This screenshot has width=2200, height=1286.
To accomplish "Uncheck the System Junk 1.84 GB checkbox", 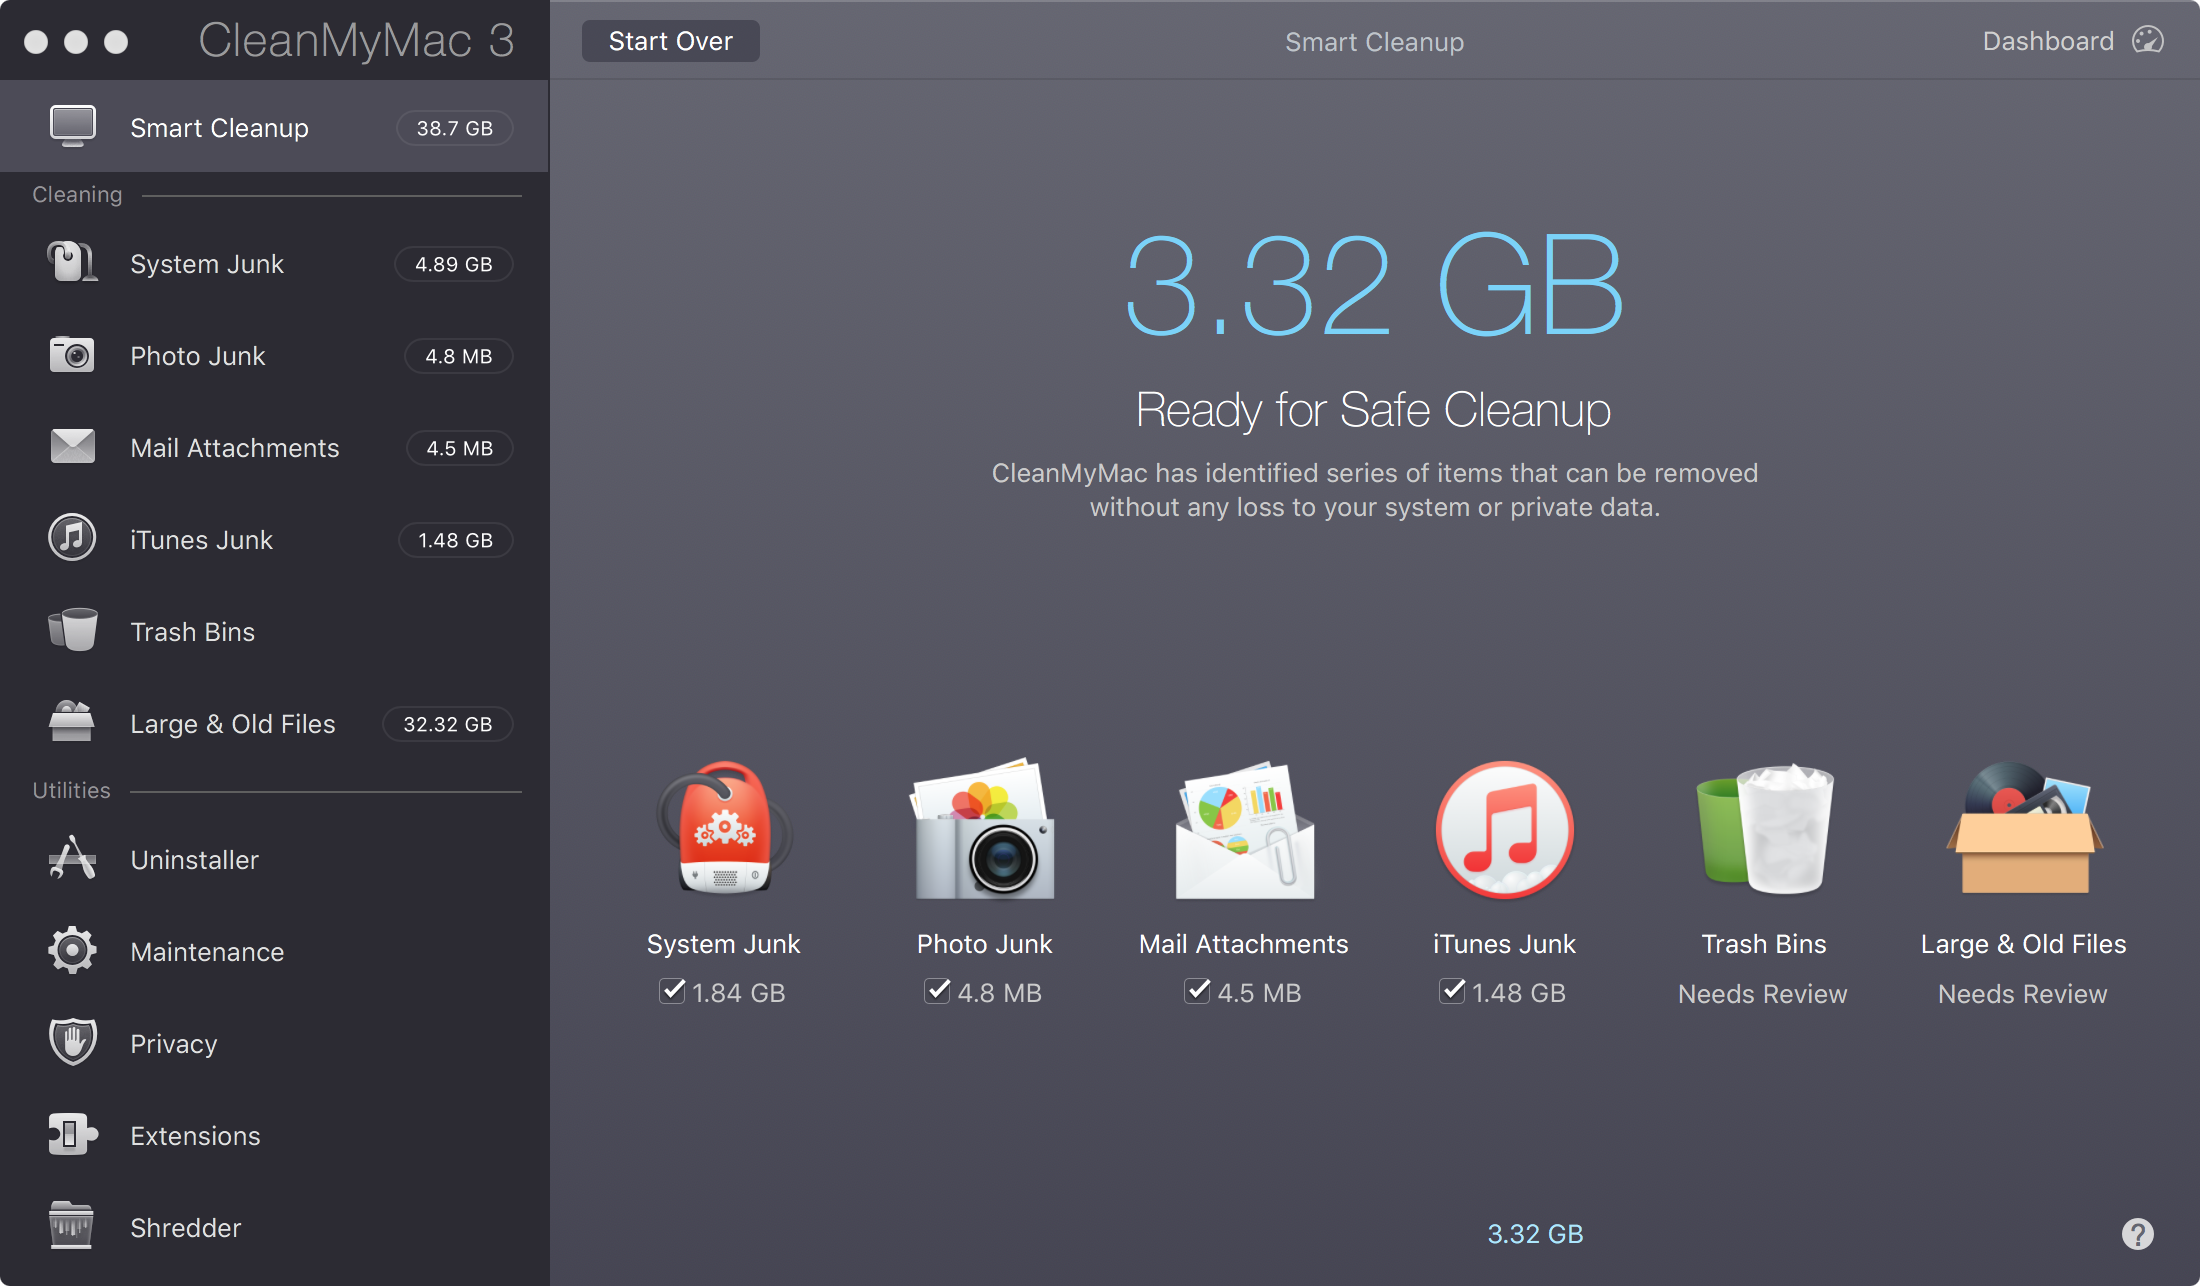I will (673, 991).
